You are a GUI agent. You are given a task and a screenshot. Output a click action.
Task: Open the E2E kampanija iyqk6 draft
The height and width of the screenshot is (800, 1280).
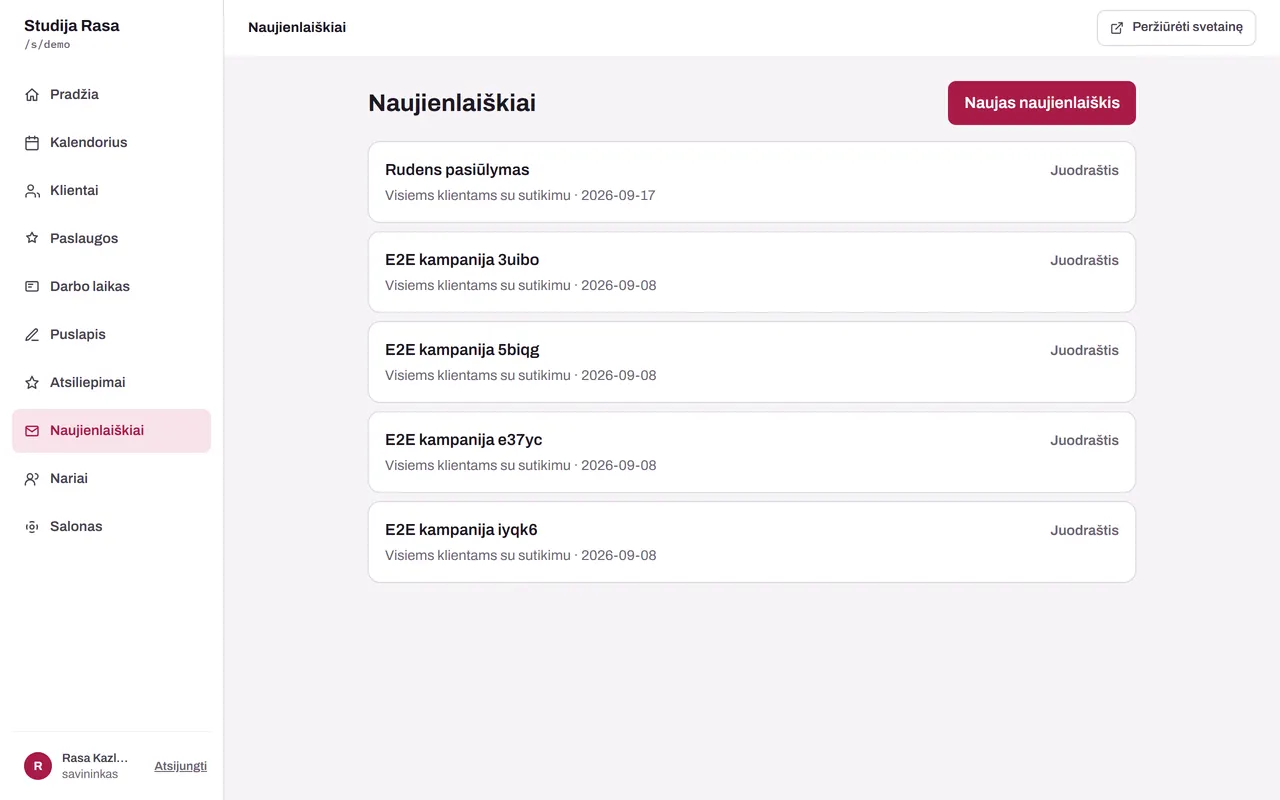(x=752, y=542)
